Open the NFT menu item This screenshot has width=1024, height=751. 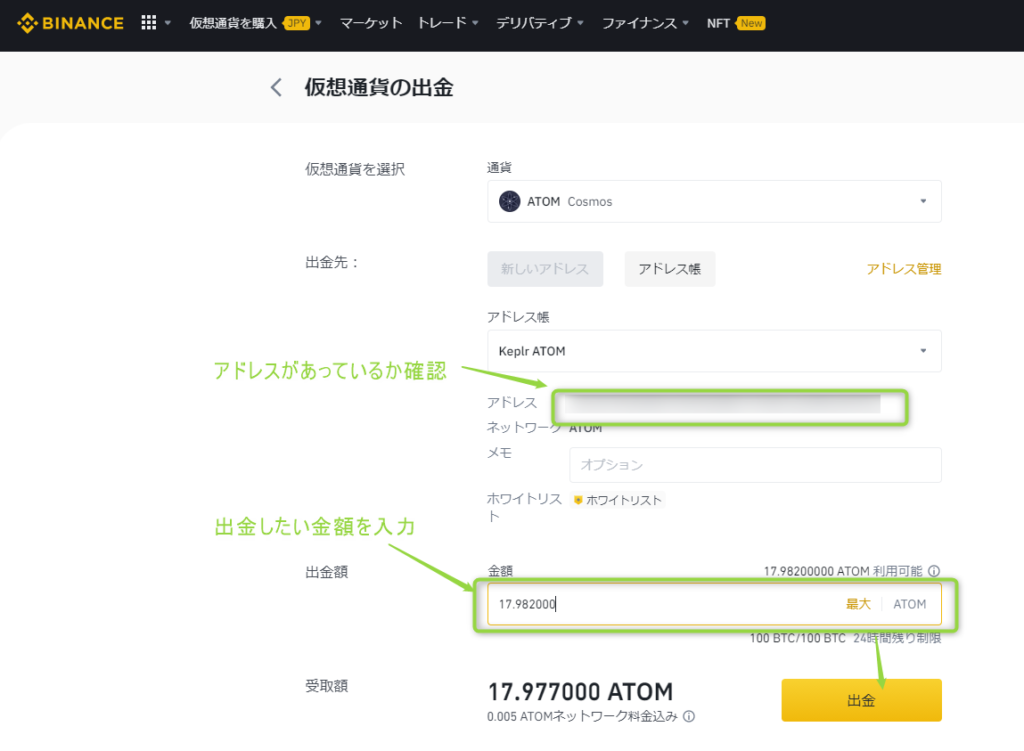[718, 23]
